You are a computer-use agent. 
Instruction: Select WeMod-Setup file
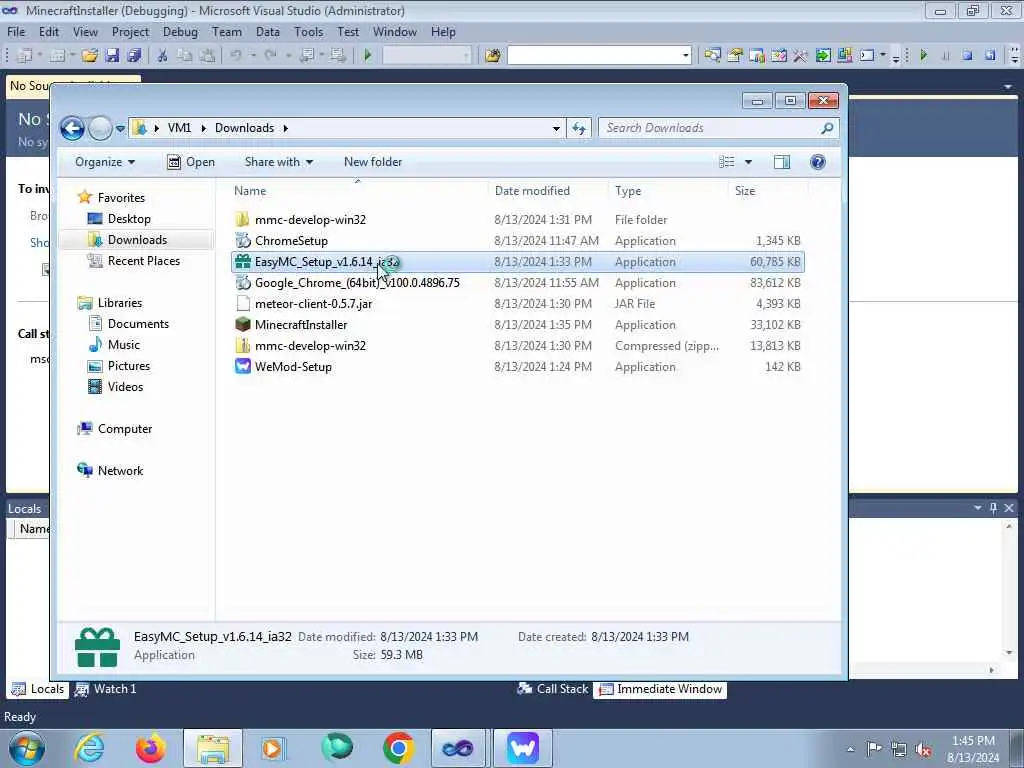pos(518,366)
